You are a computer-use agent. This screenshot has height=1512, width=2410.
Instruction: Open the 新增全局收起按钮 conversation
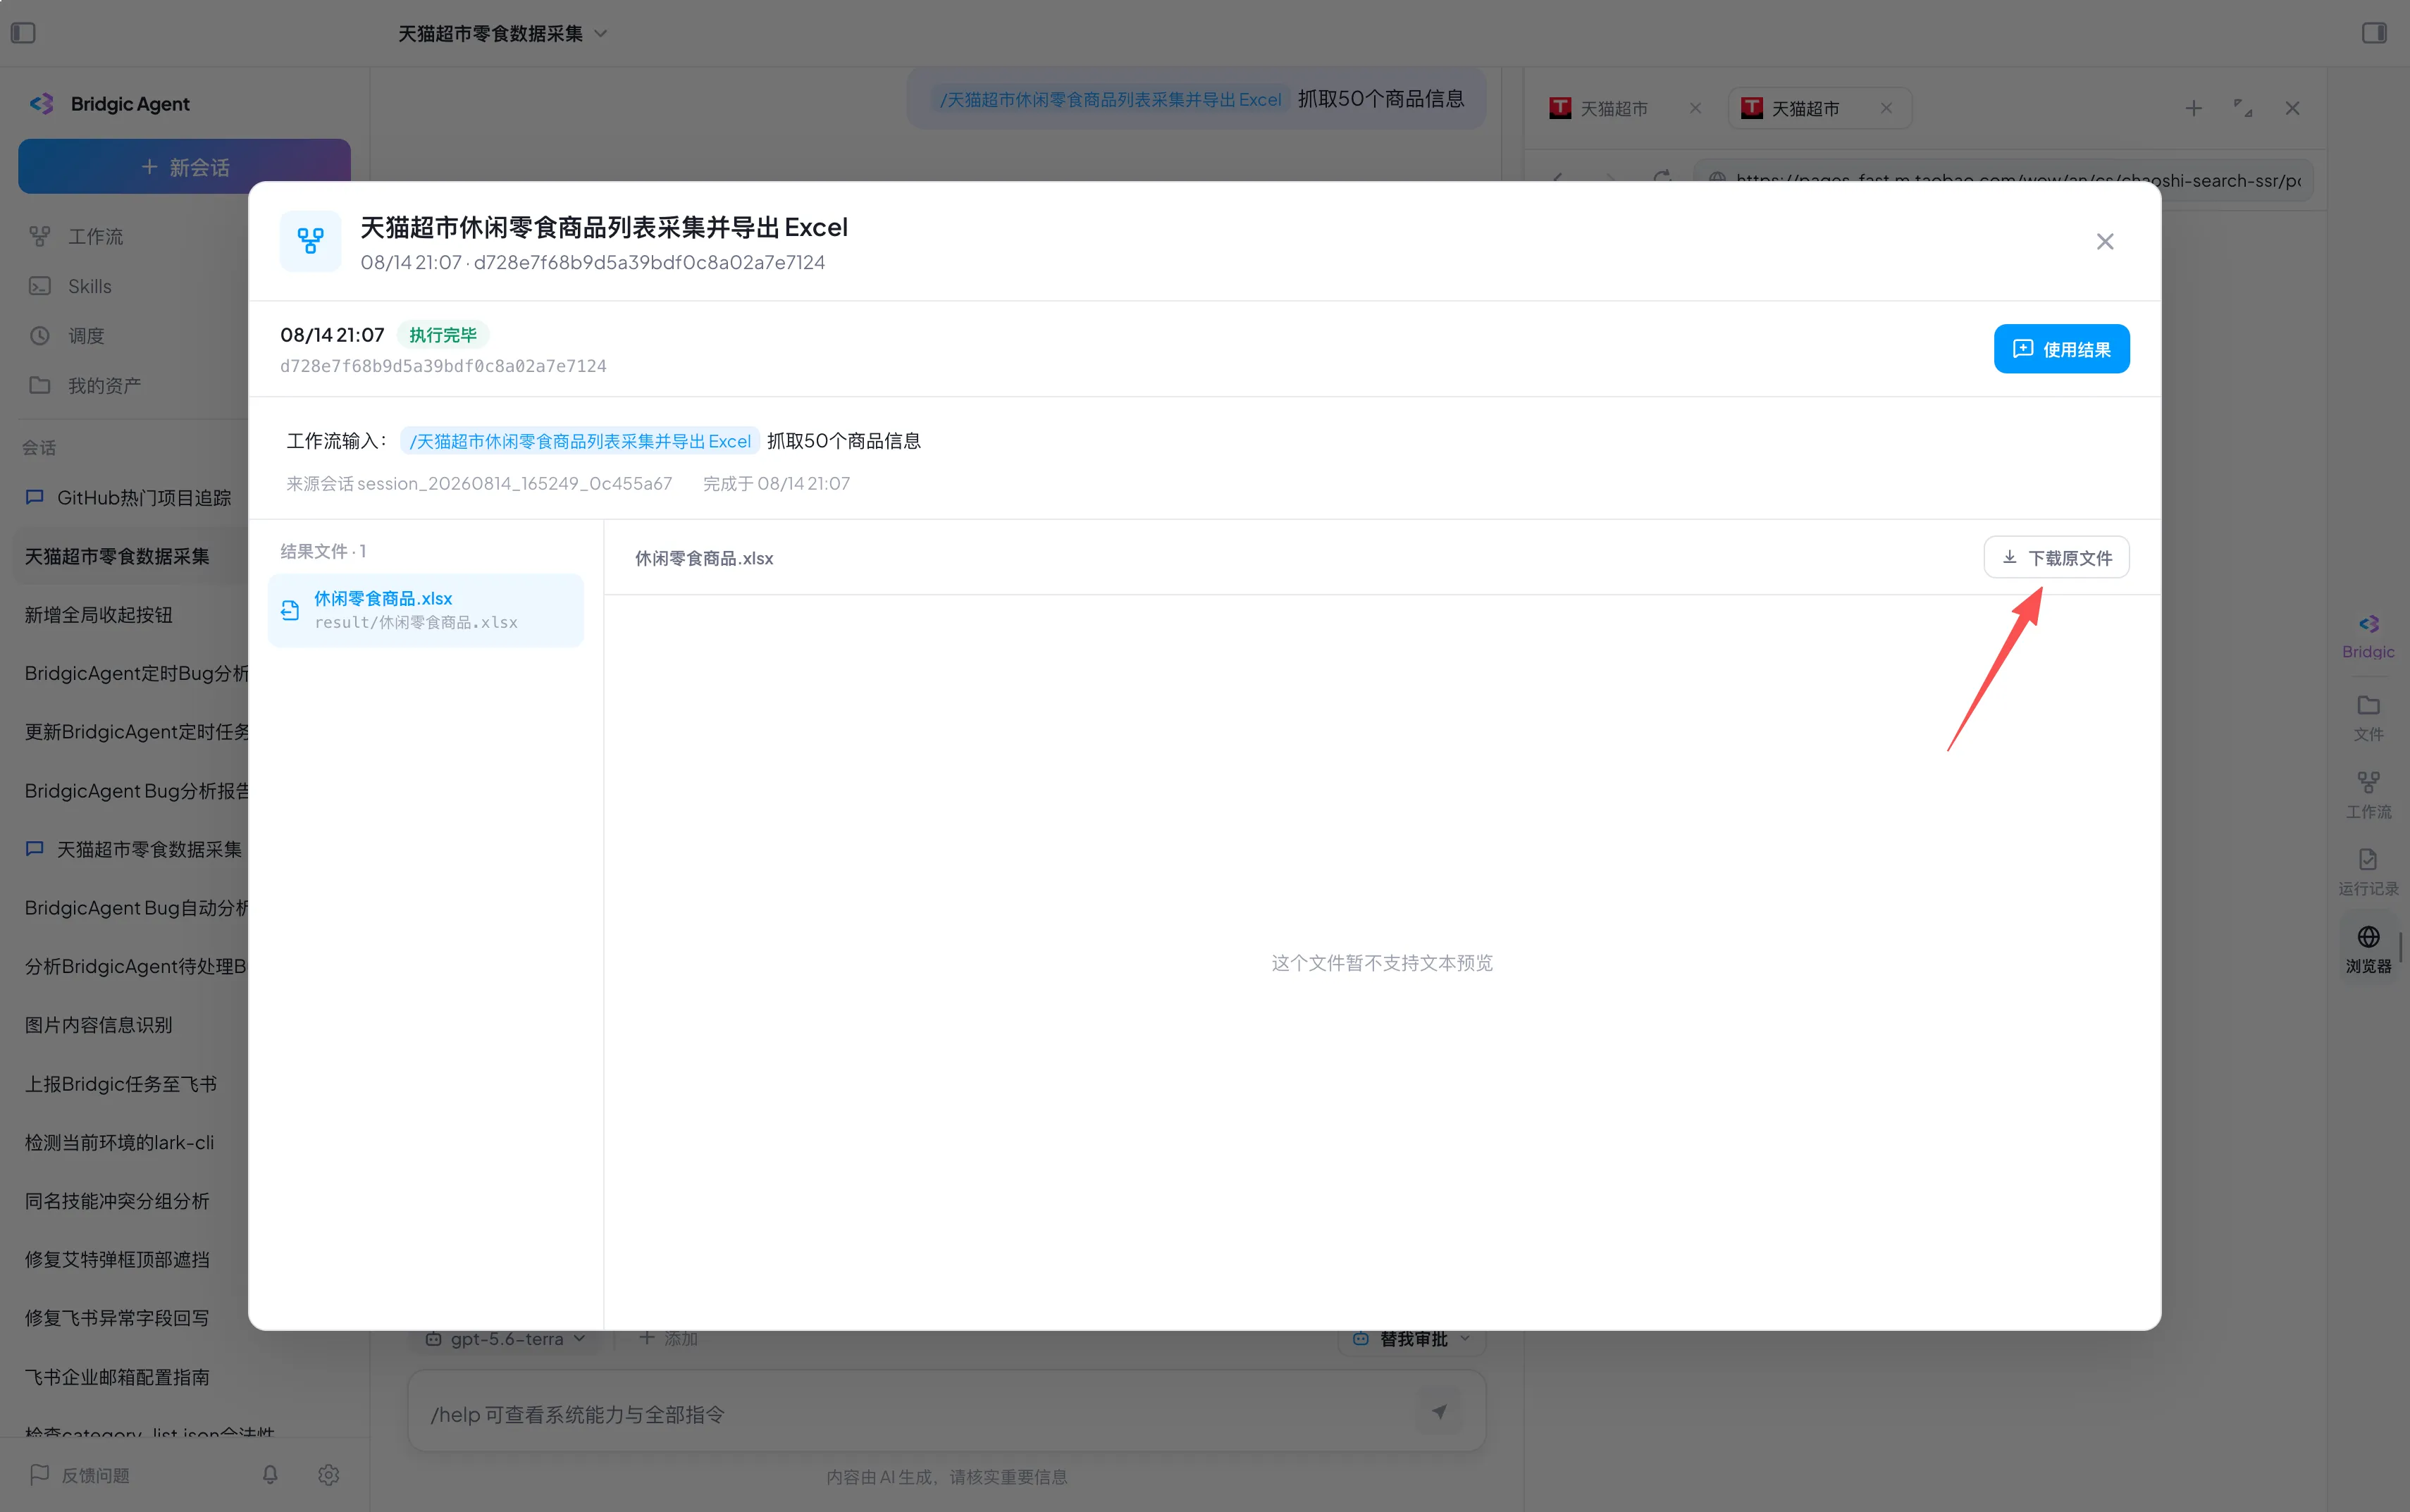coord(98,615)
